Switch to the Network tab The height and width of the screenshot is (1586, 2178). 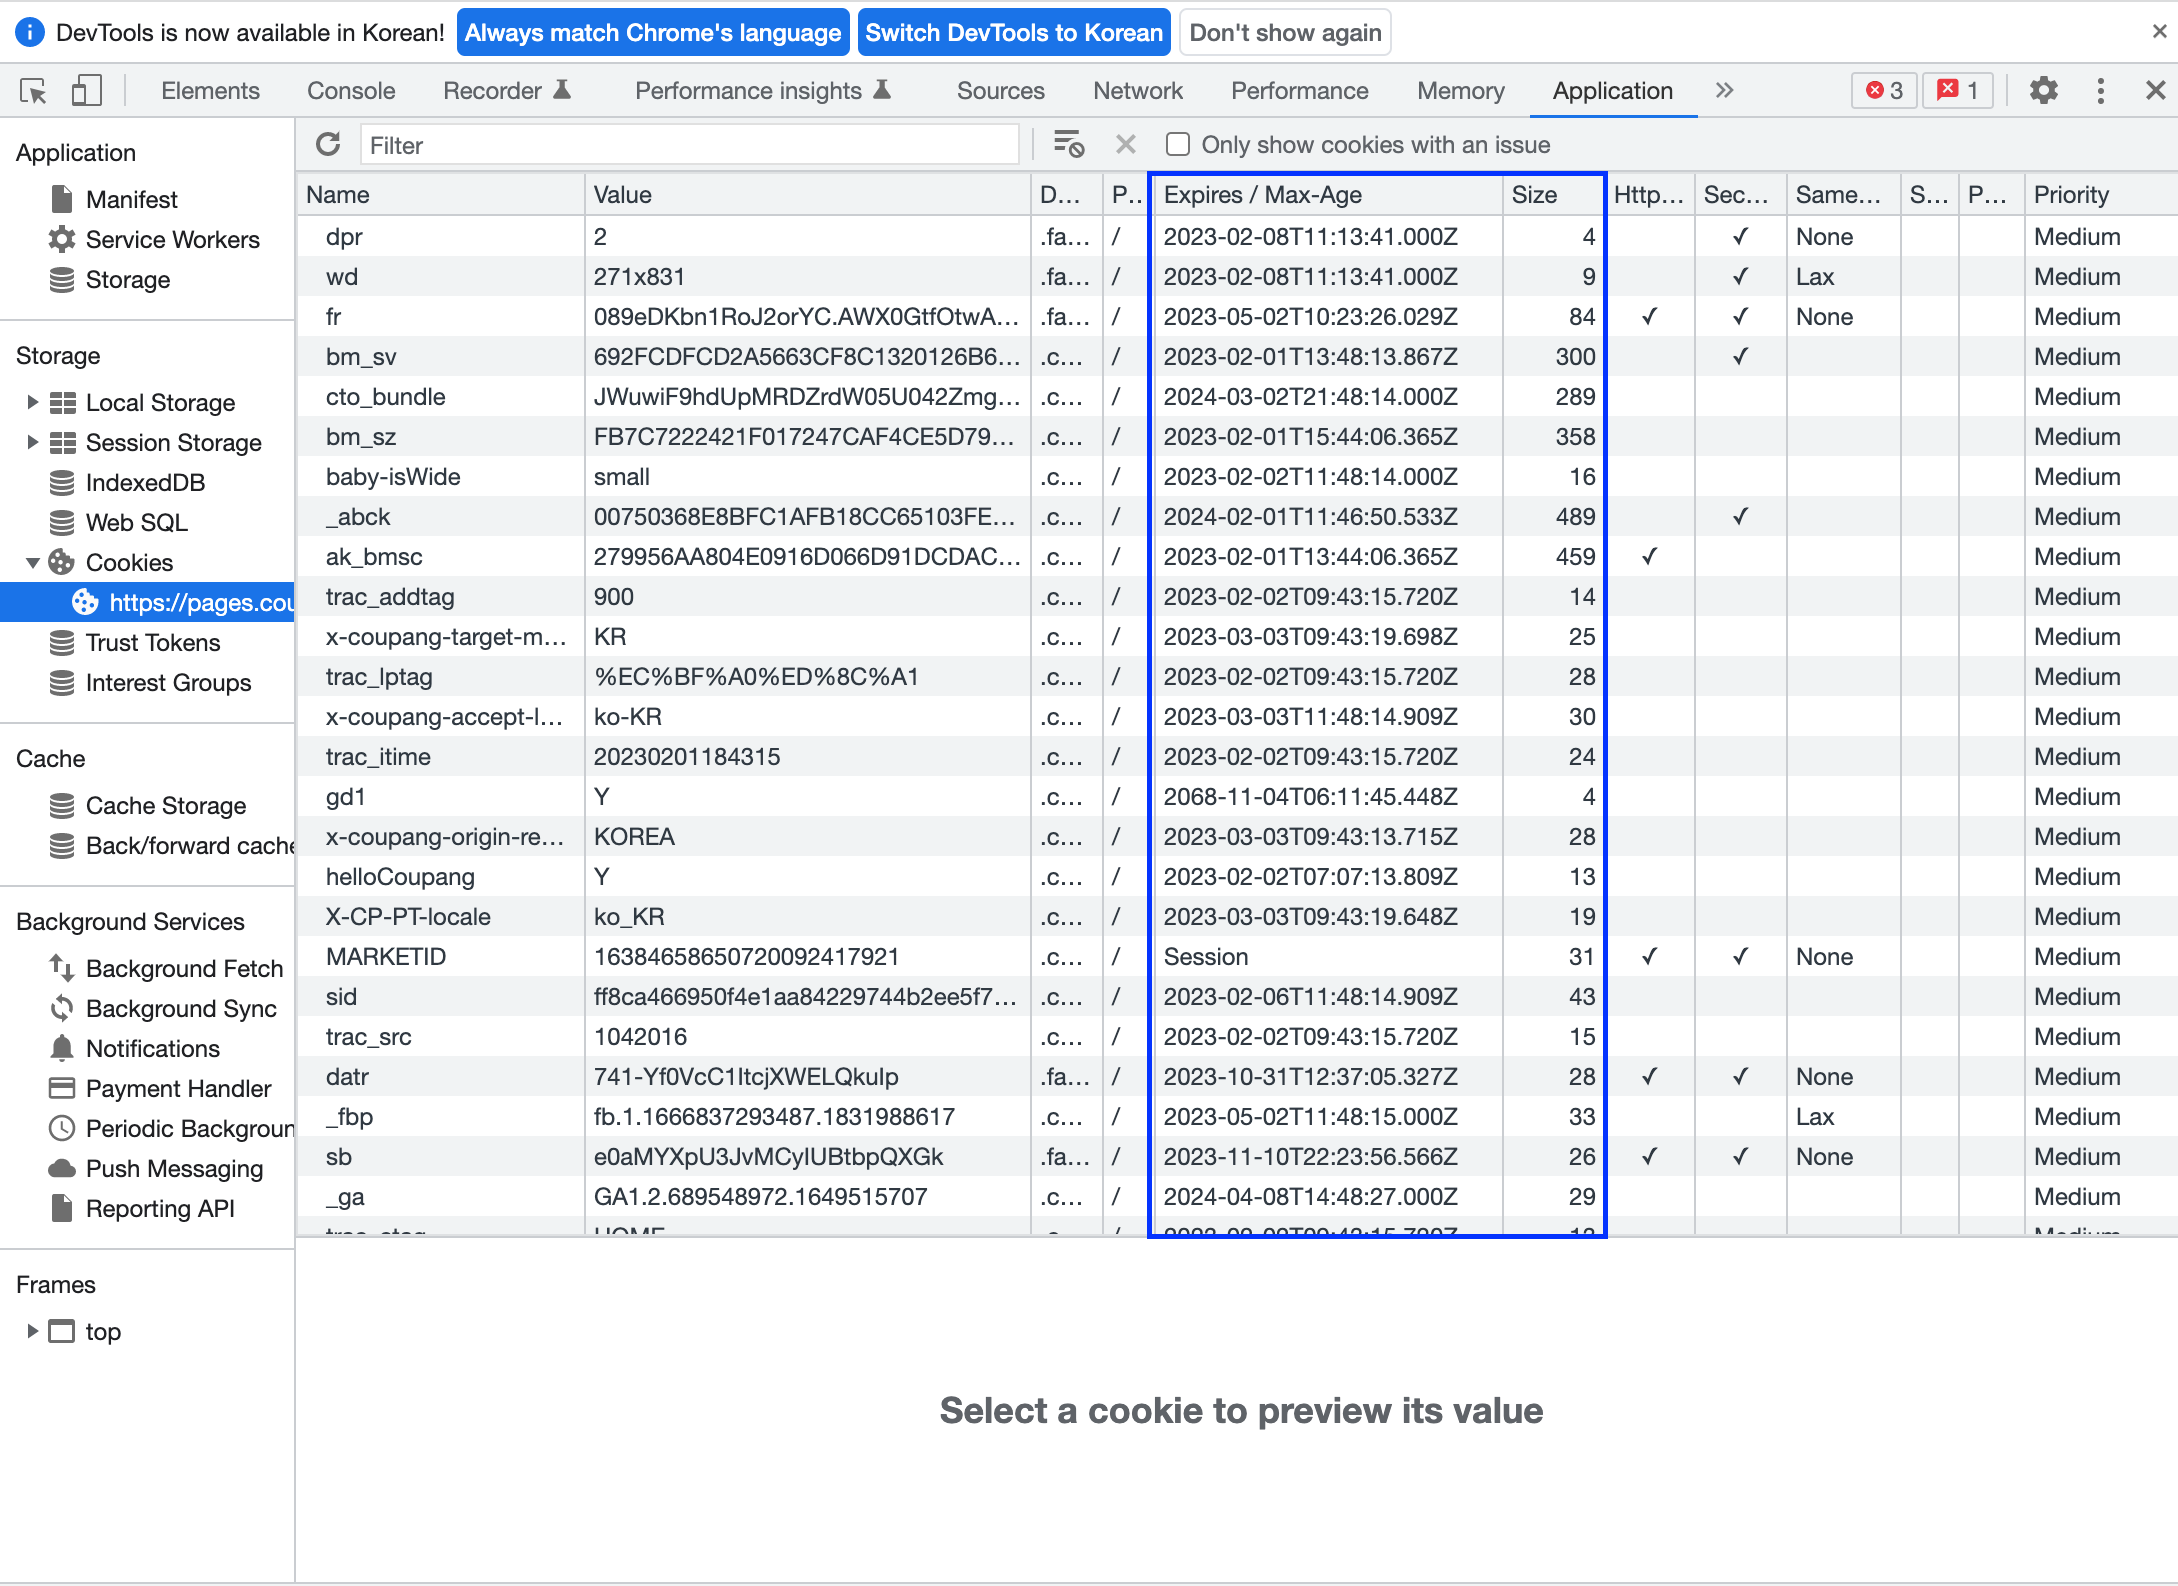click(x=1137, y=91)
